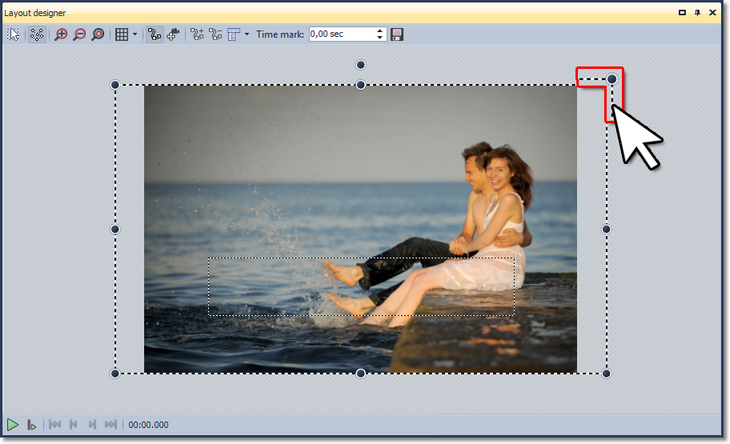Click the remove motion path point icon
This screenshot has height=444, width=730.
click(x=214, y=34)
